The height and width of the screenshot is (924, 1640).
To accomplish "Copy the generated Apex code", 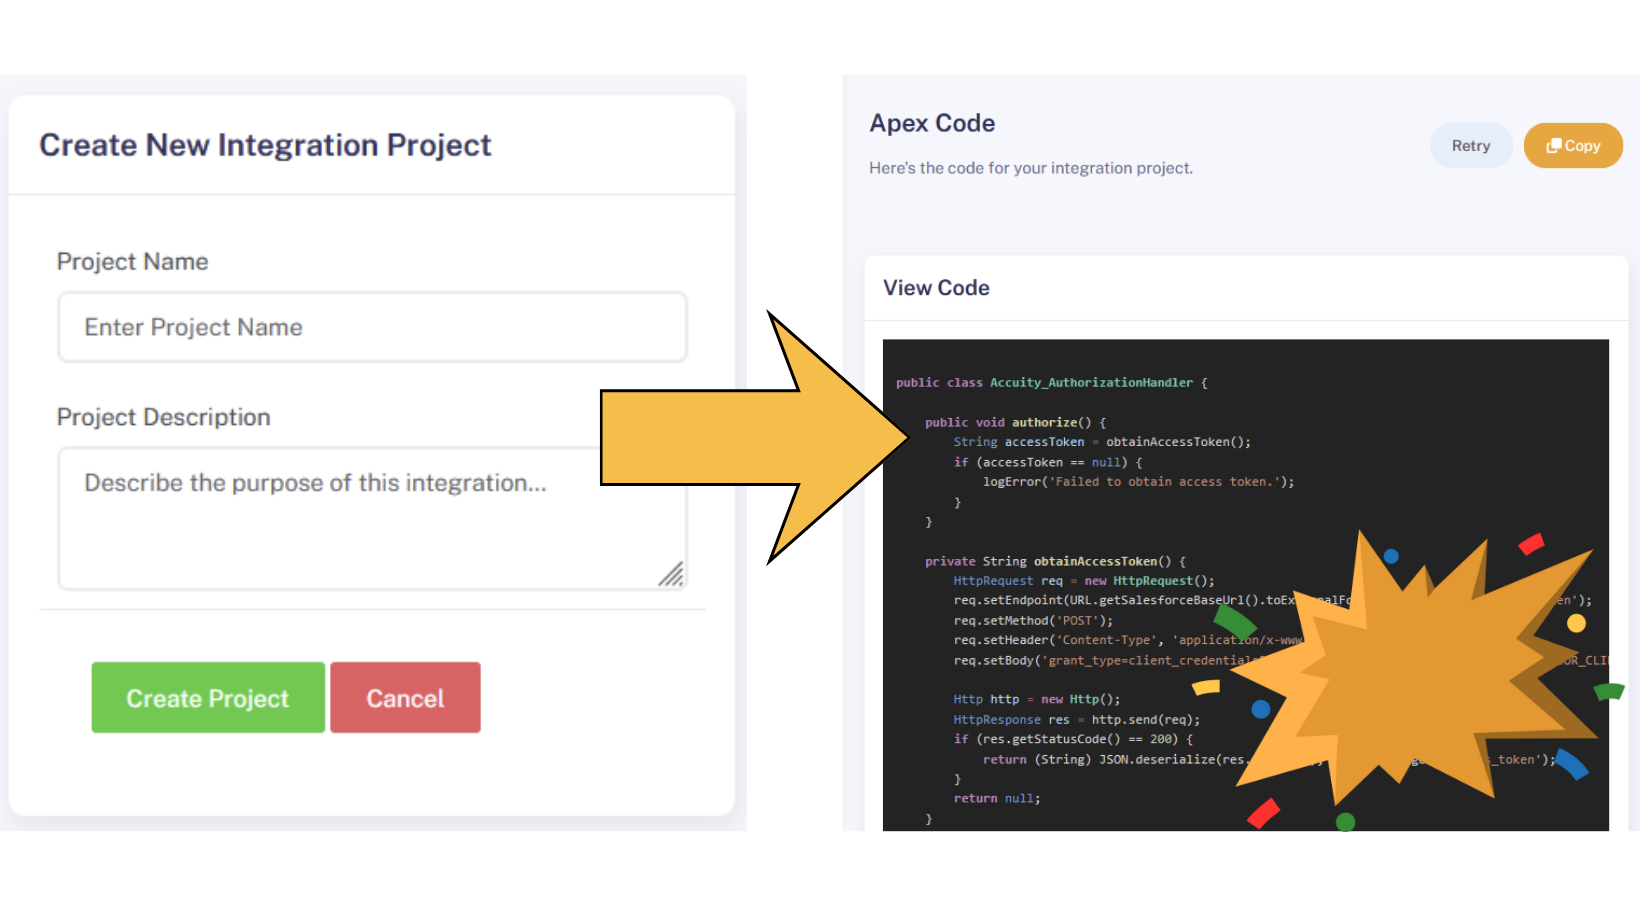I will [x=1573, y=145].
